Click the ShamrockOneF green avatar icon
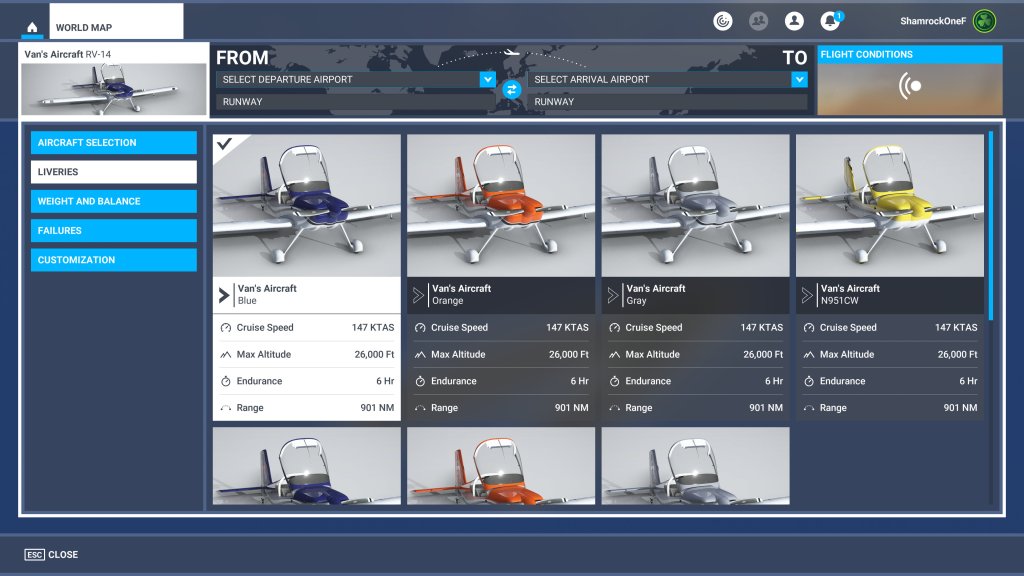Image resolution: width=1024 pixels, height=576 pixels. [984, 21]
